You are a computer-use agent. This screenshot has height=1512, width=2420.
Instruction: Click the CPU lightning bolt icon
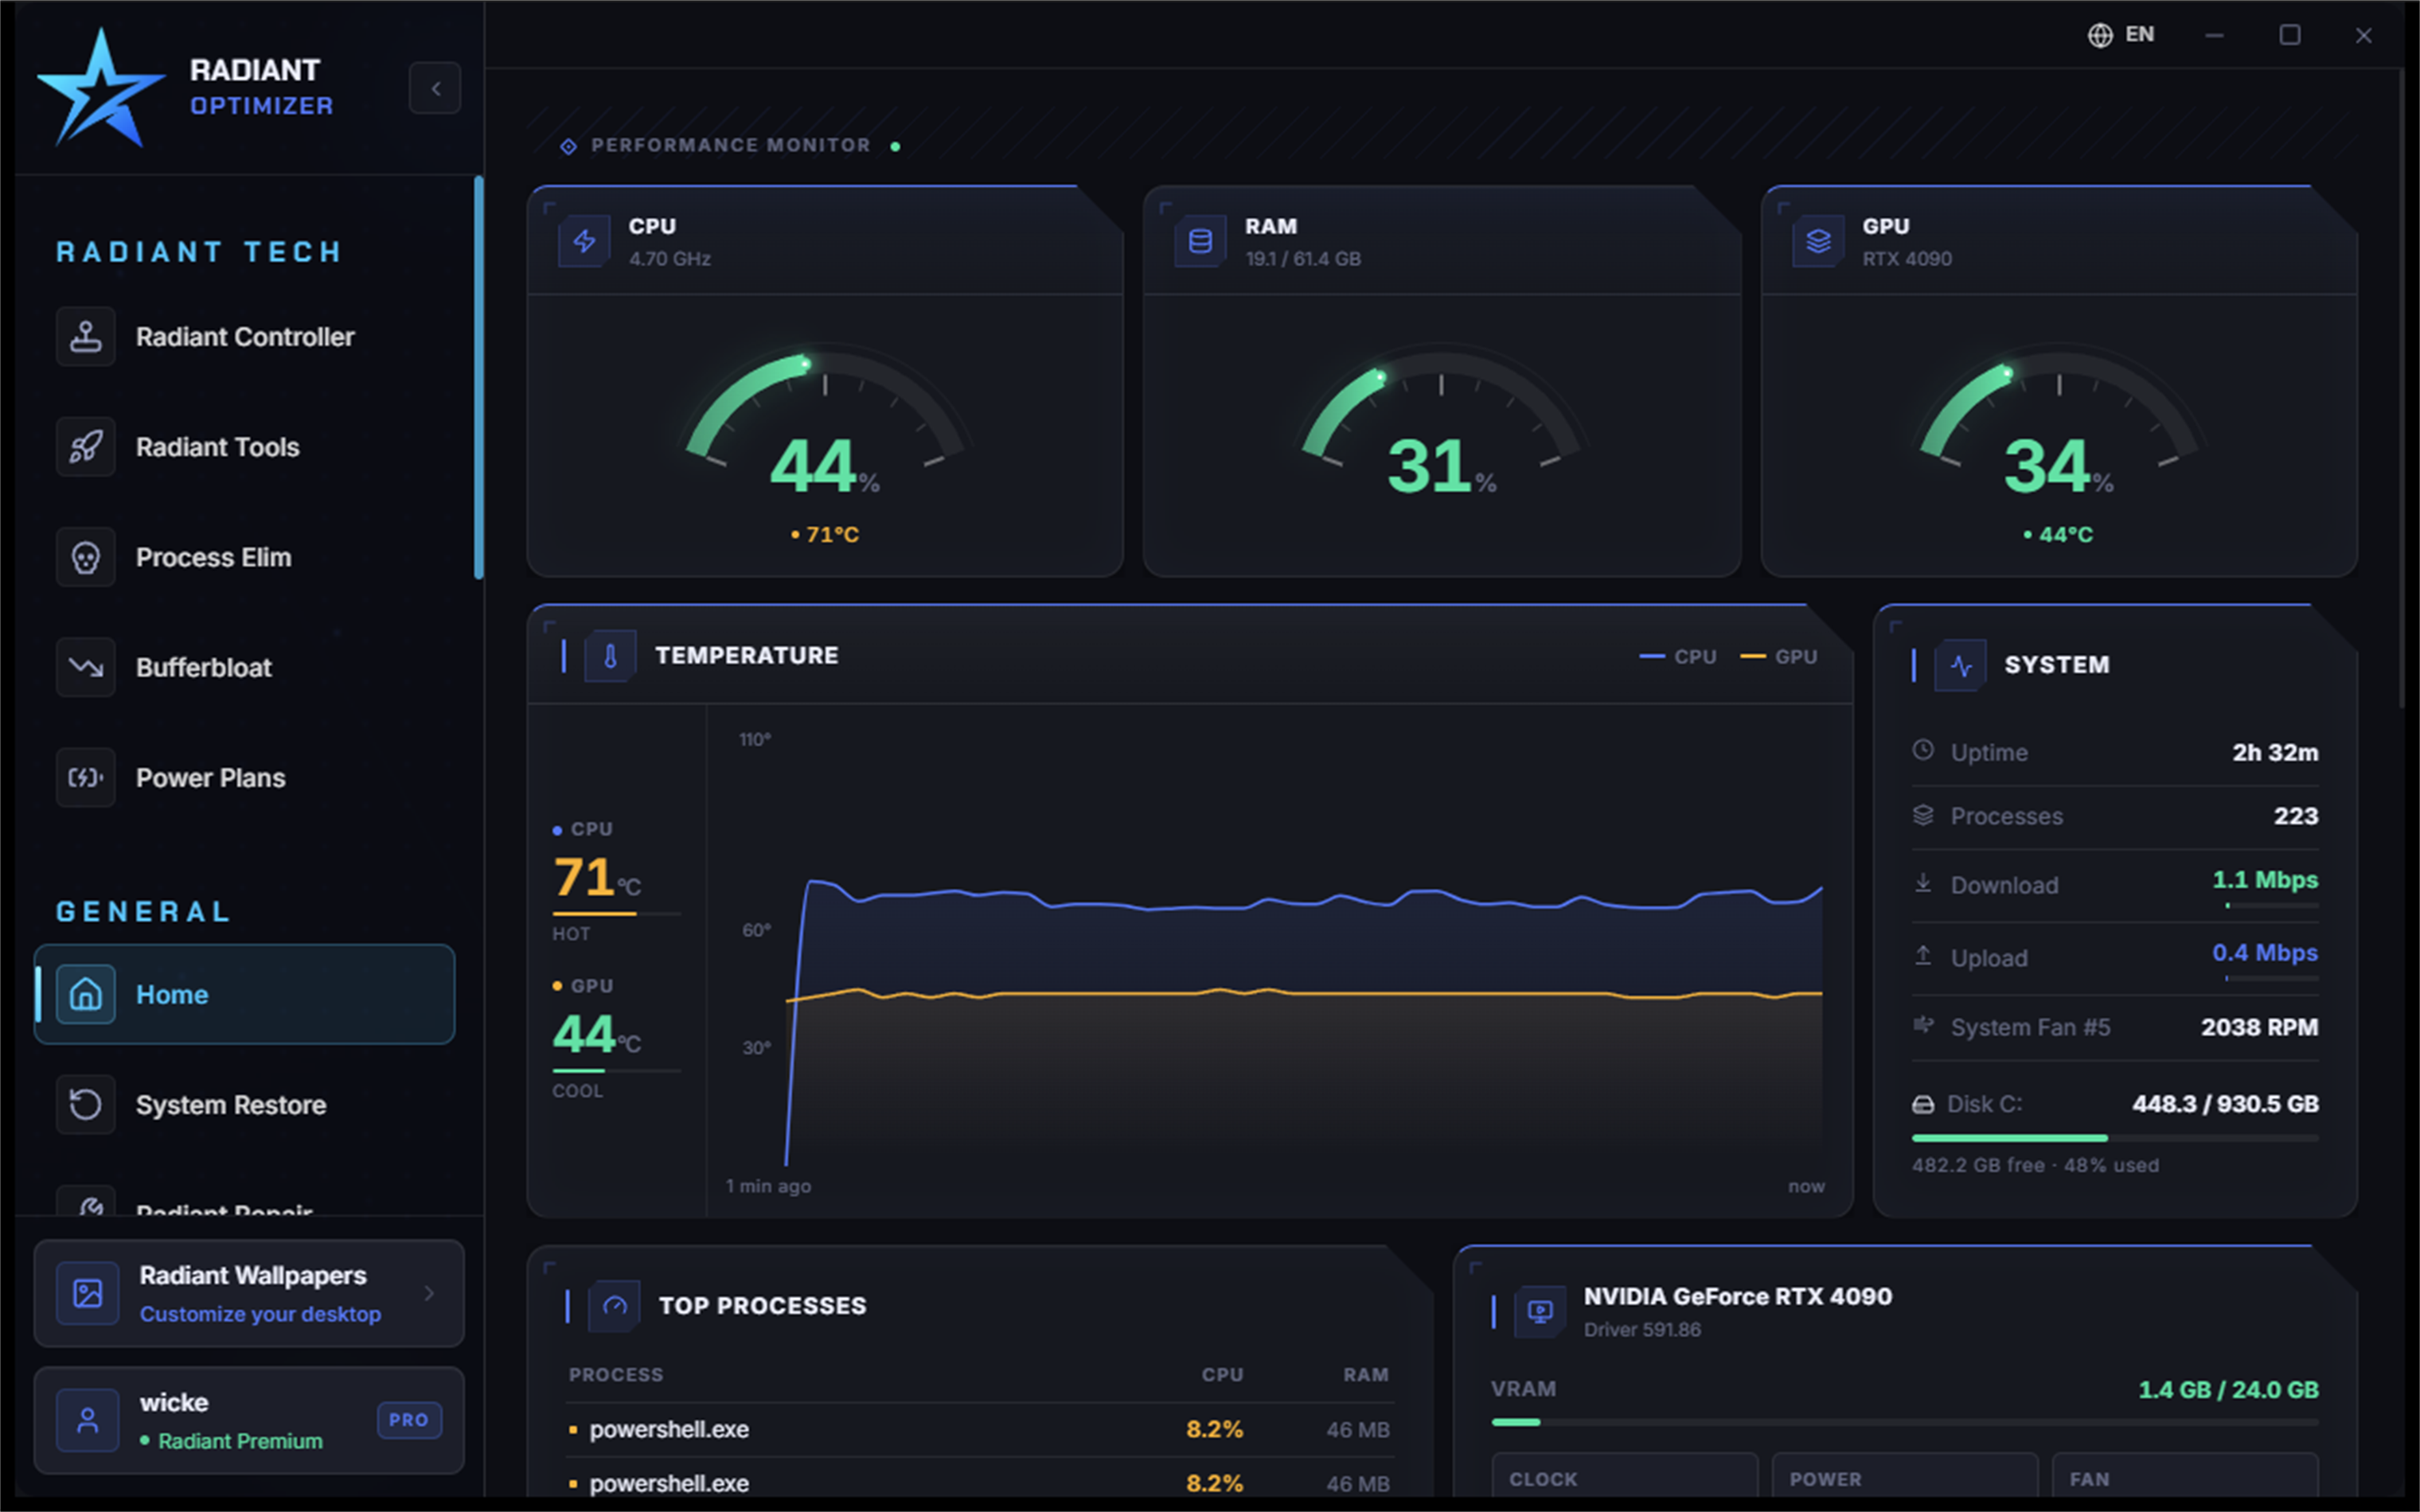(584, 241)
